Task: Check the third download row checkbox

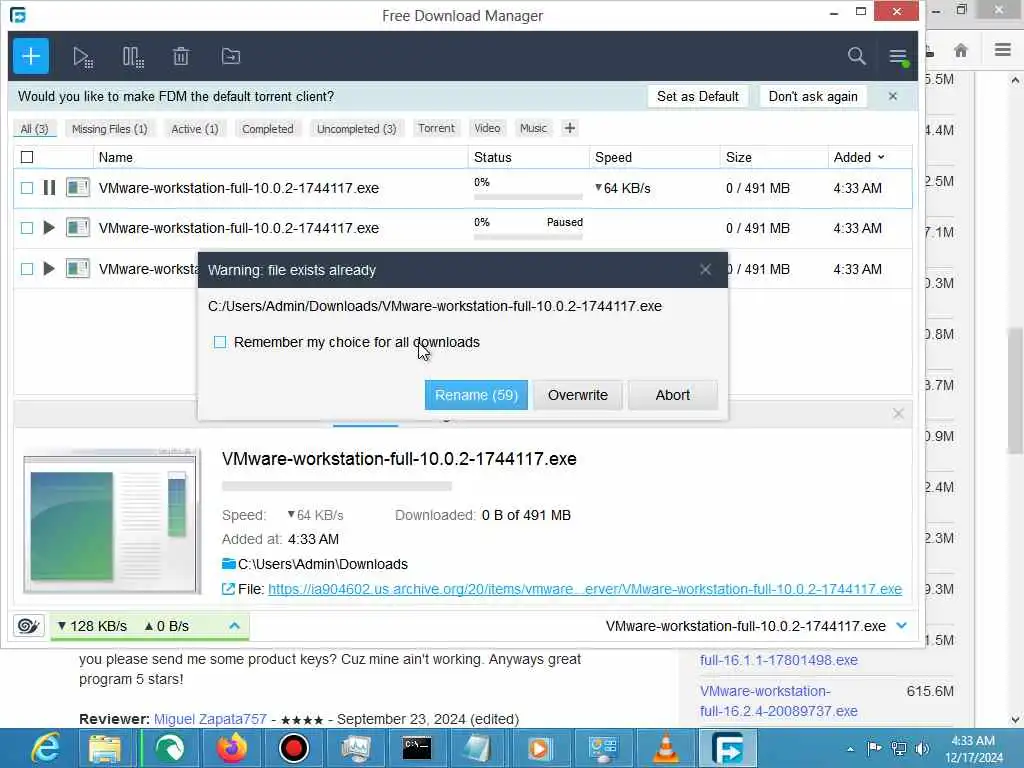Action: tap(27, 268)
